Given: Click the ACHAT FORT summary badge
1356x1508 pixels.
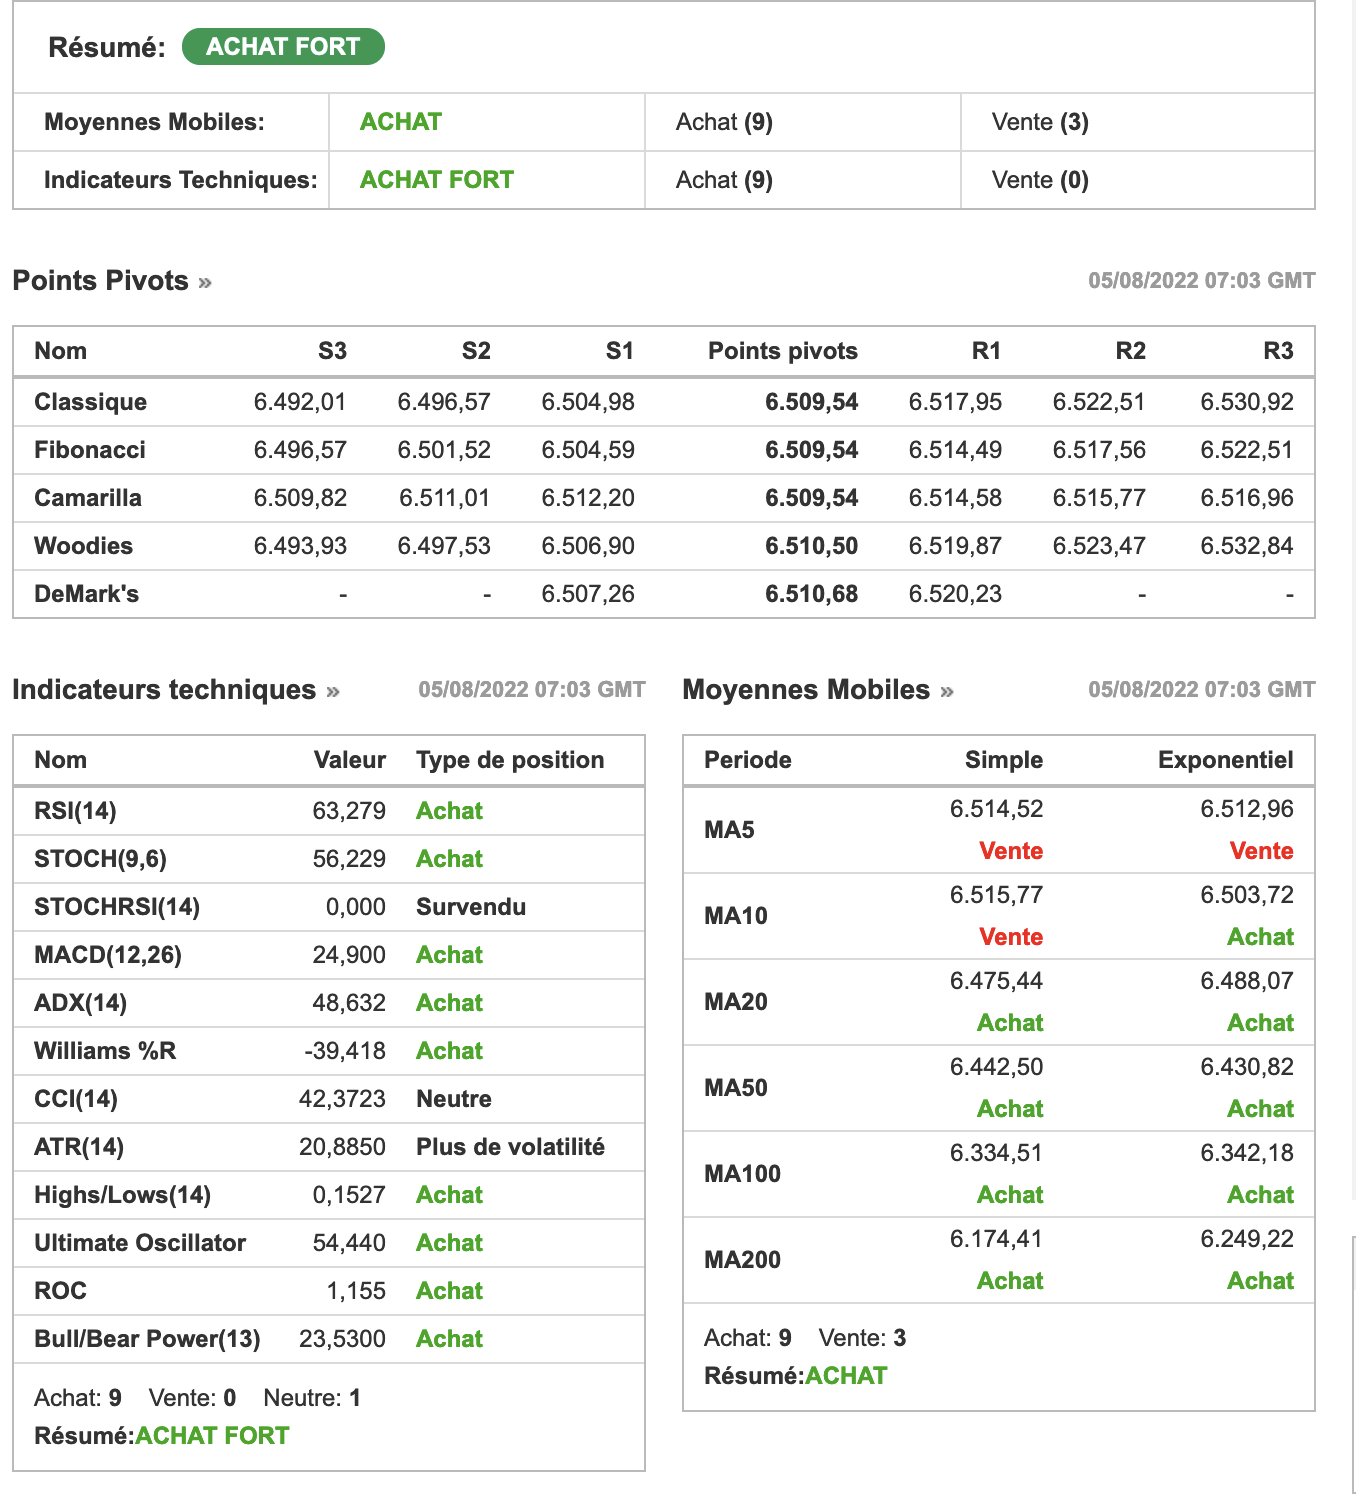Looking at the screenshot, I should pos(283,47).
